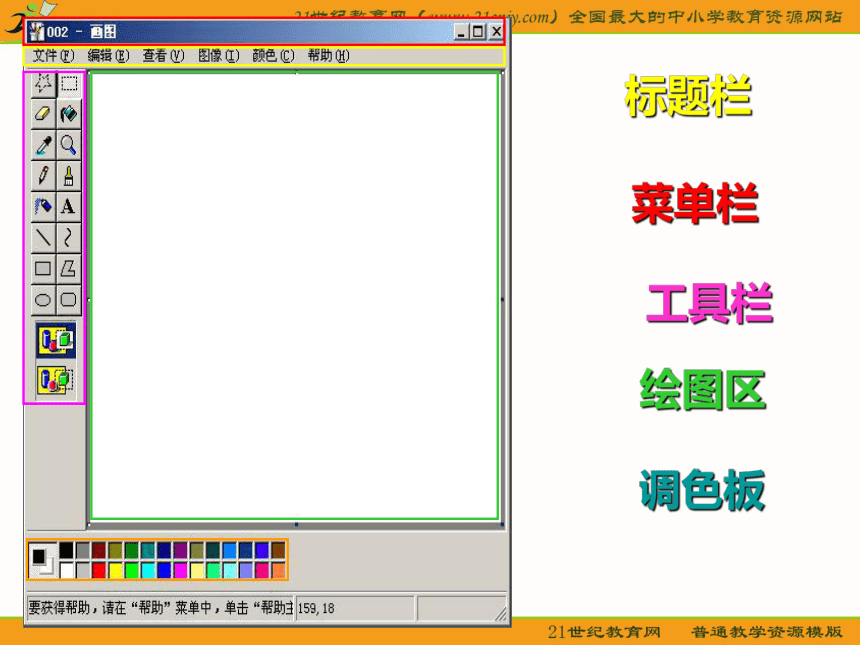Viewport: 860px width, 645px height.
Task: Select the Polygon shape tool
Action: (69, 269)
